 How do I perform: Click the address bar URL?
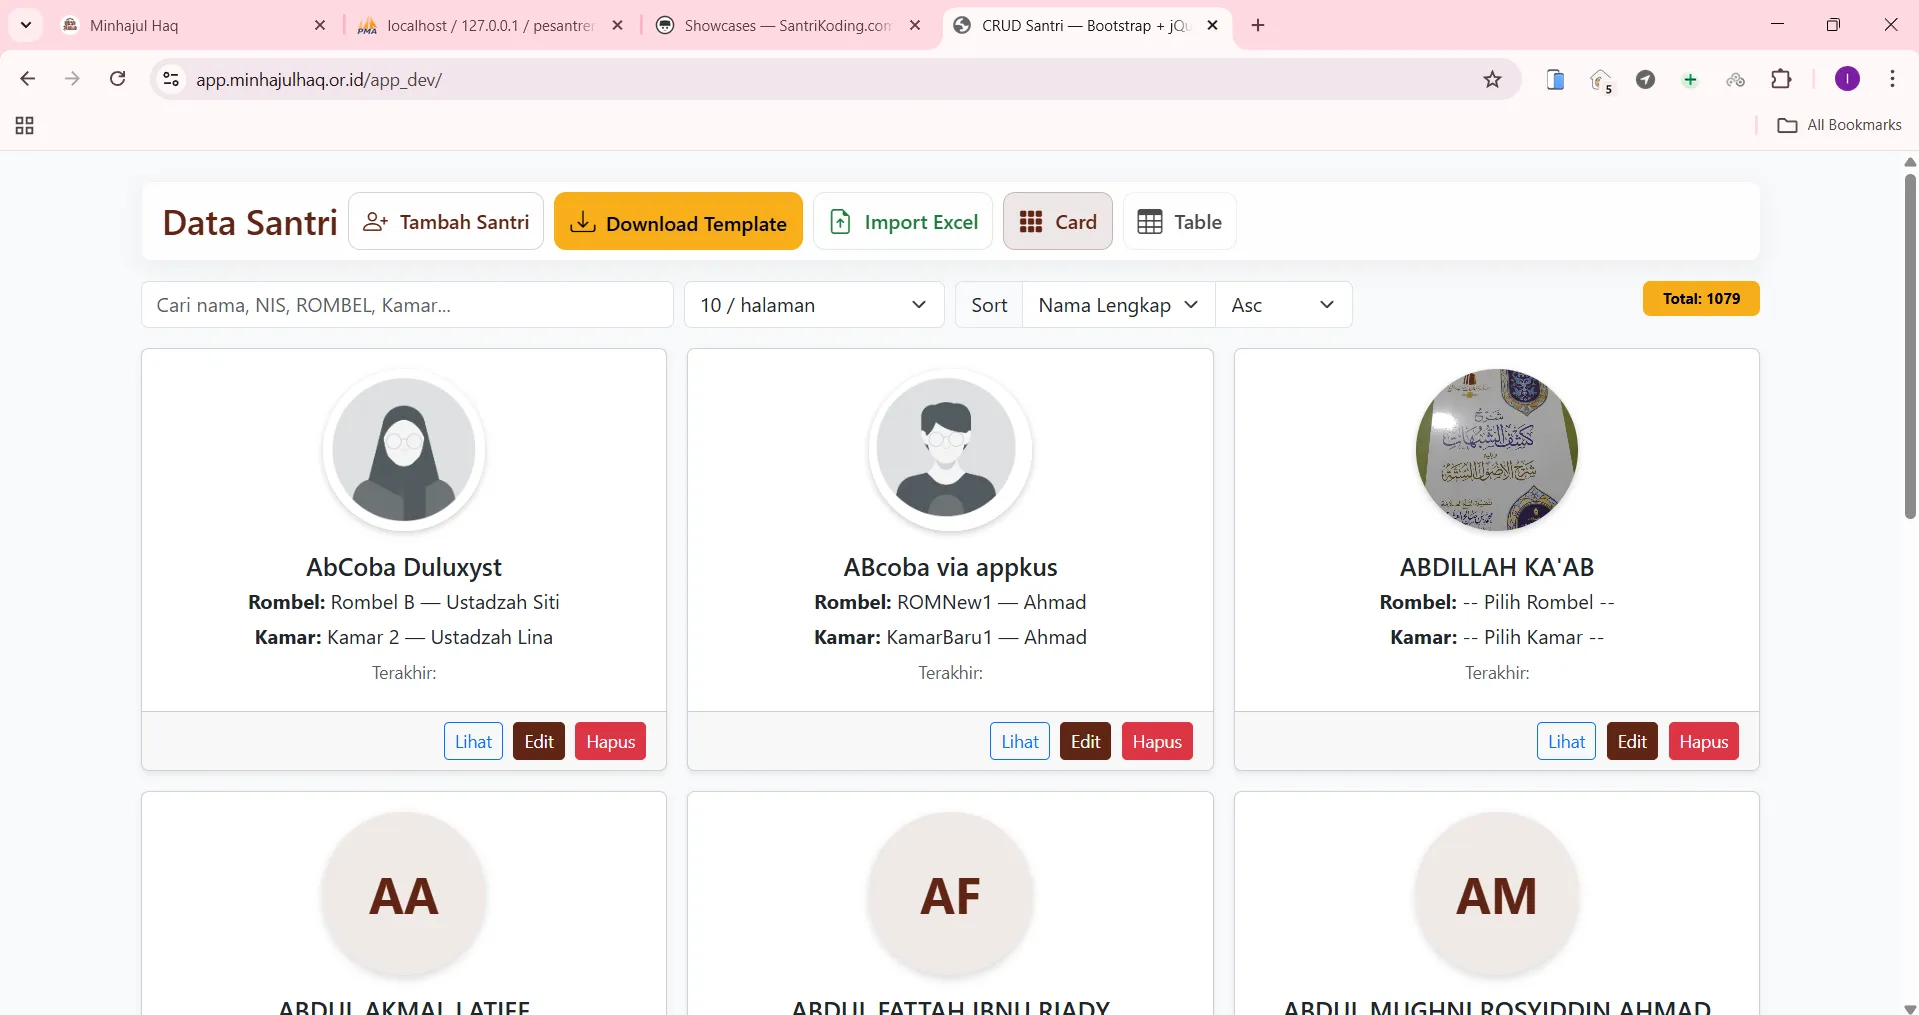[x=319, y=79]
